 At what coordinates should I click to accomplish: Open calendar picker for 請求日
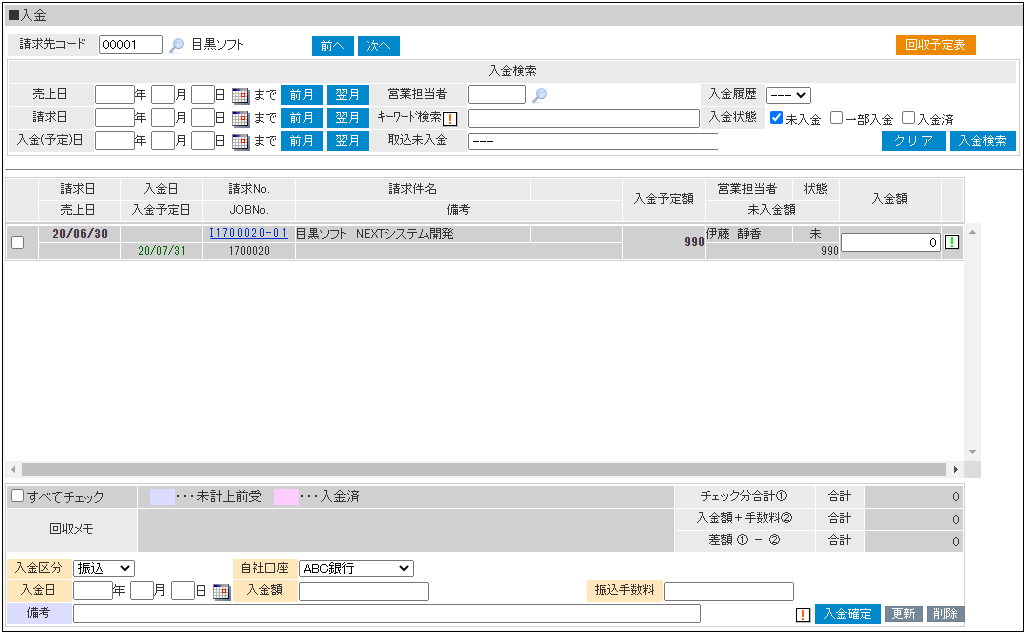240,118
